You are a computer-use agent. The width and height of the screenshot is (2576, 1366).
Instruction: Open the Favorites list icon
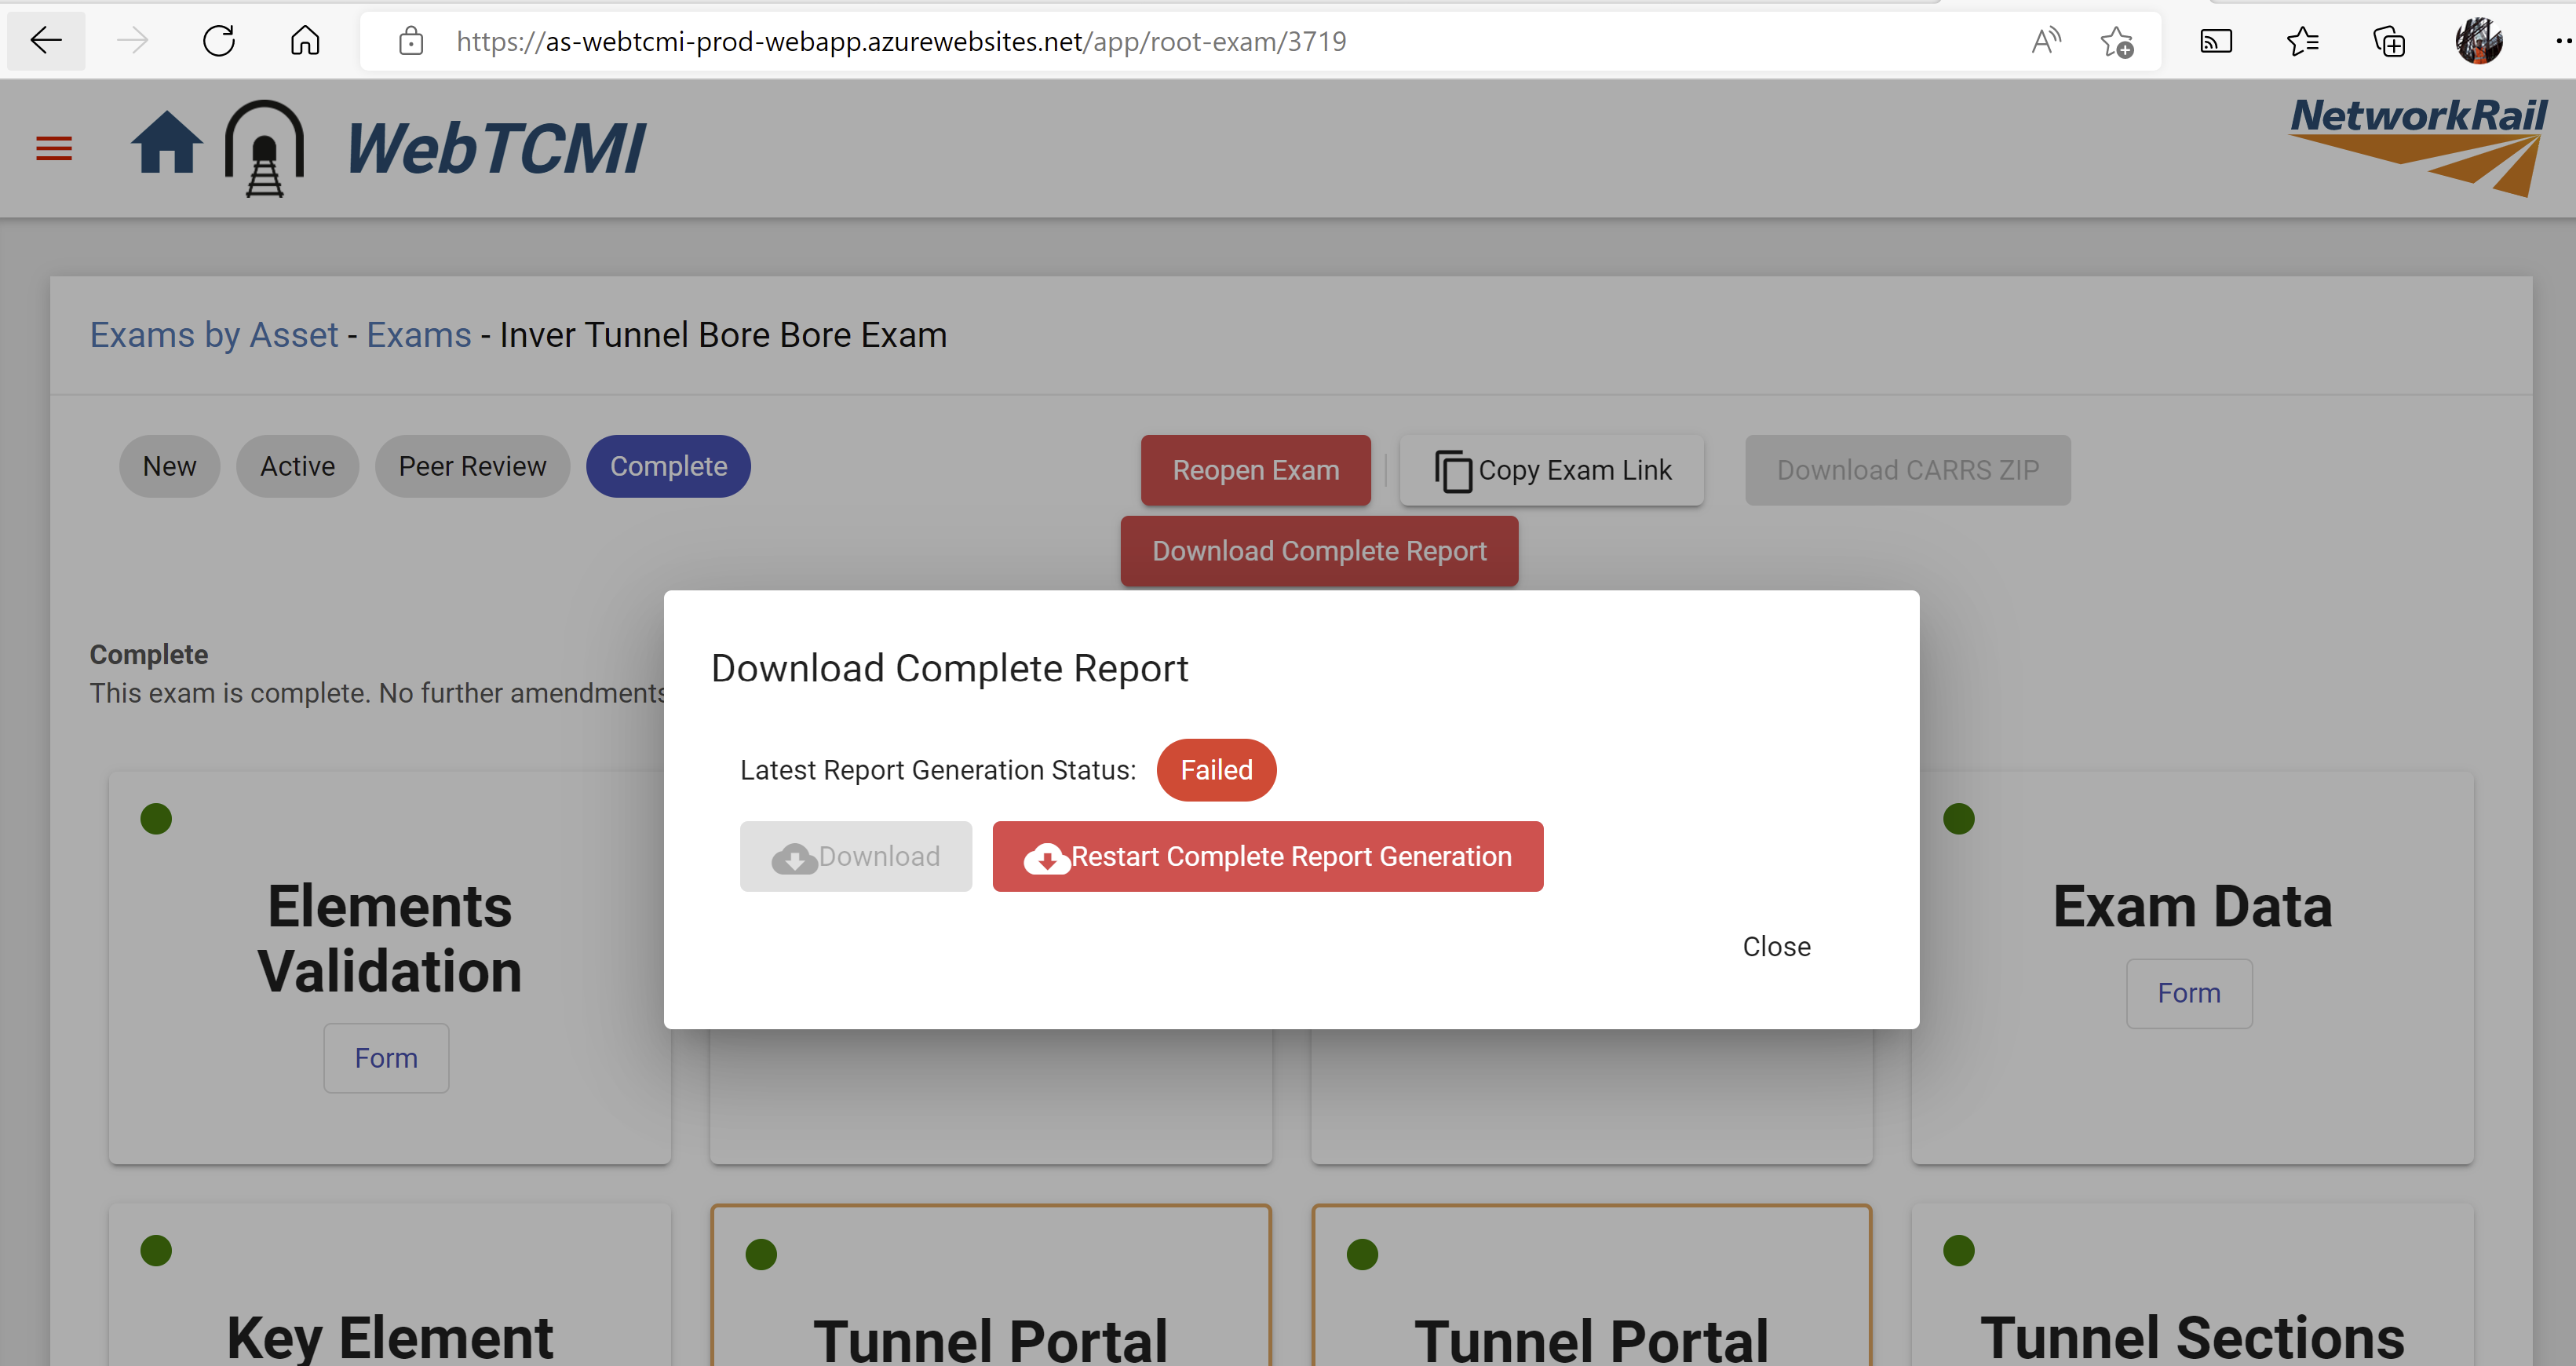click(x=2302, y=41)
